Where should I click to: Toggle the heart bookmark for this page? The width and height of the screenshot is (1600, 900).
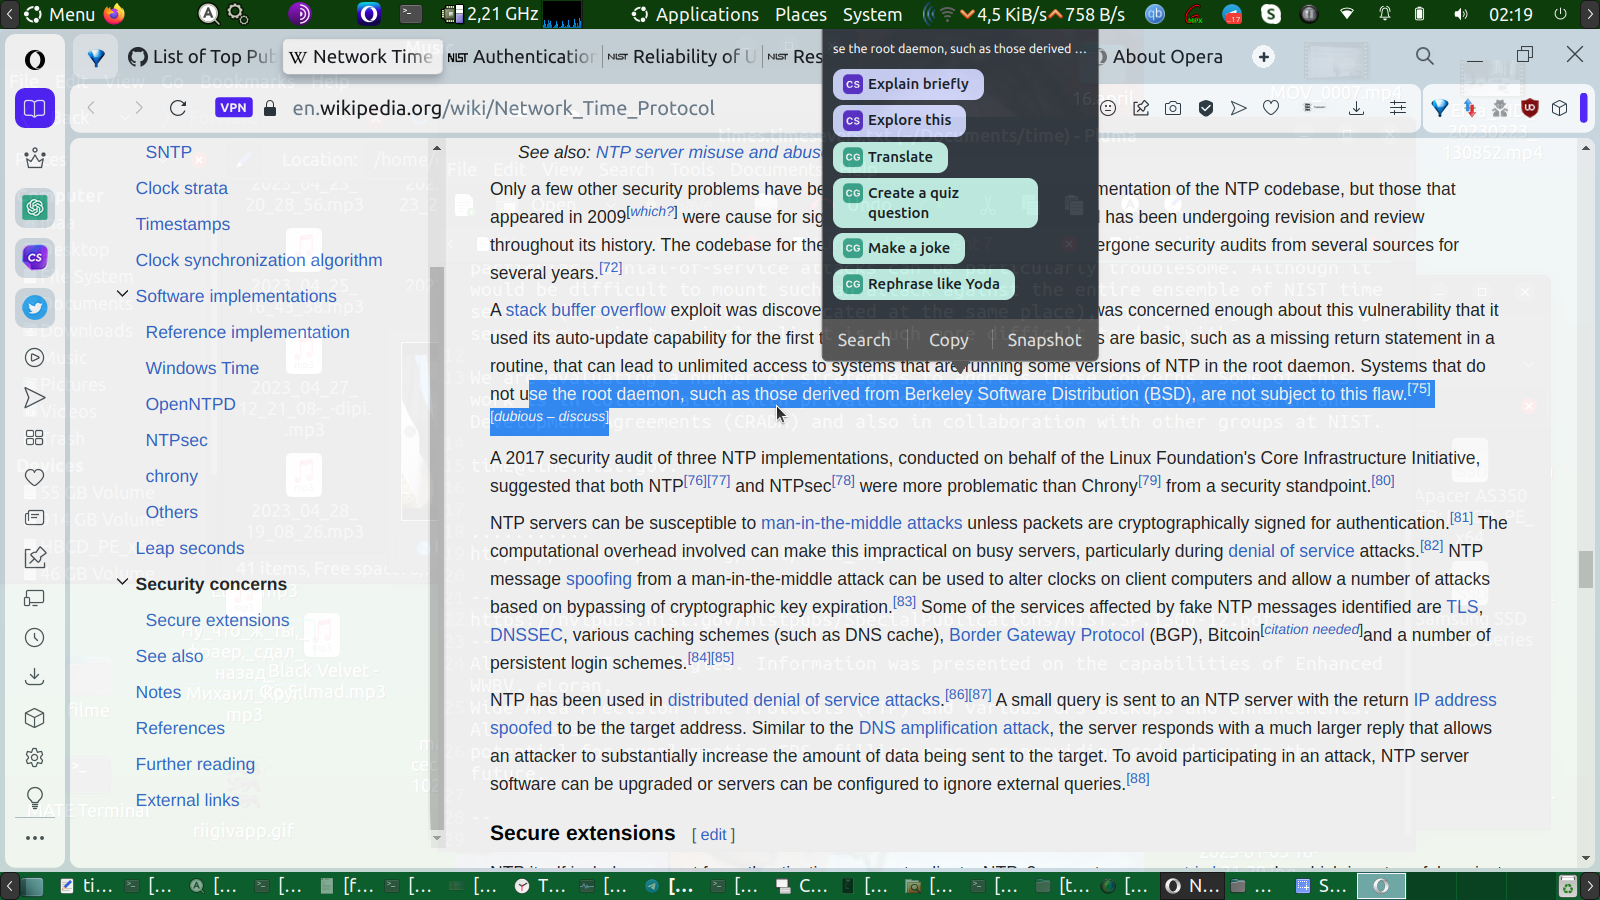click(1271, 108)
